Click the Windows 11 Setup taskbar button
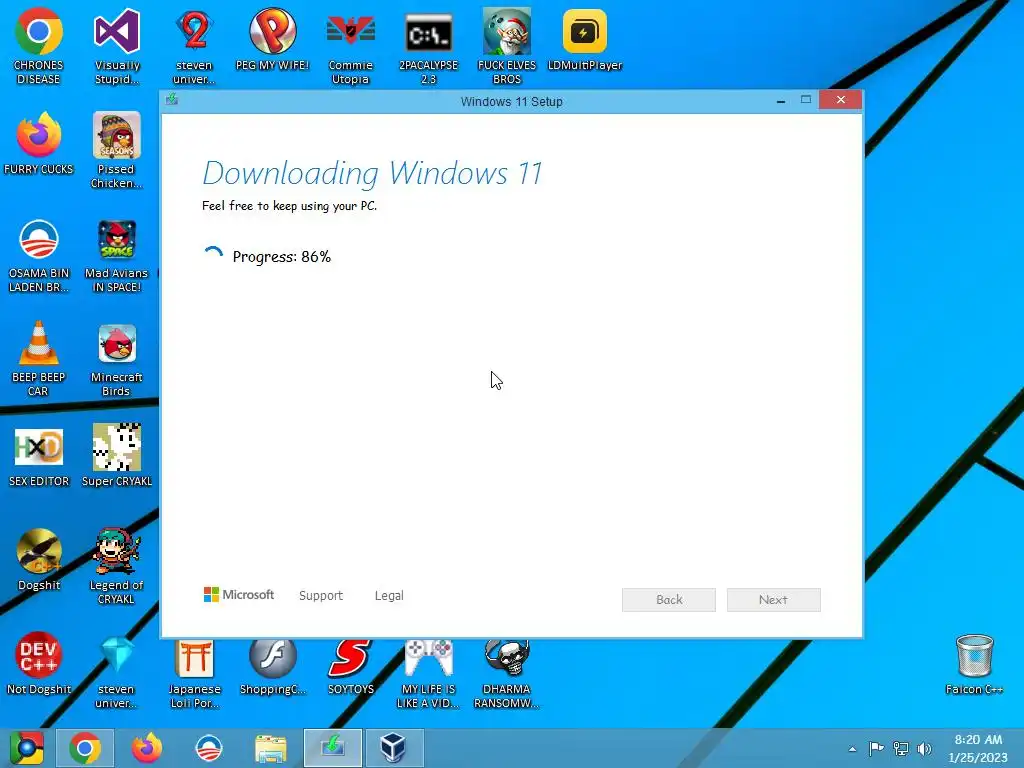 point(332,748)
